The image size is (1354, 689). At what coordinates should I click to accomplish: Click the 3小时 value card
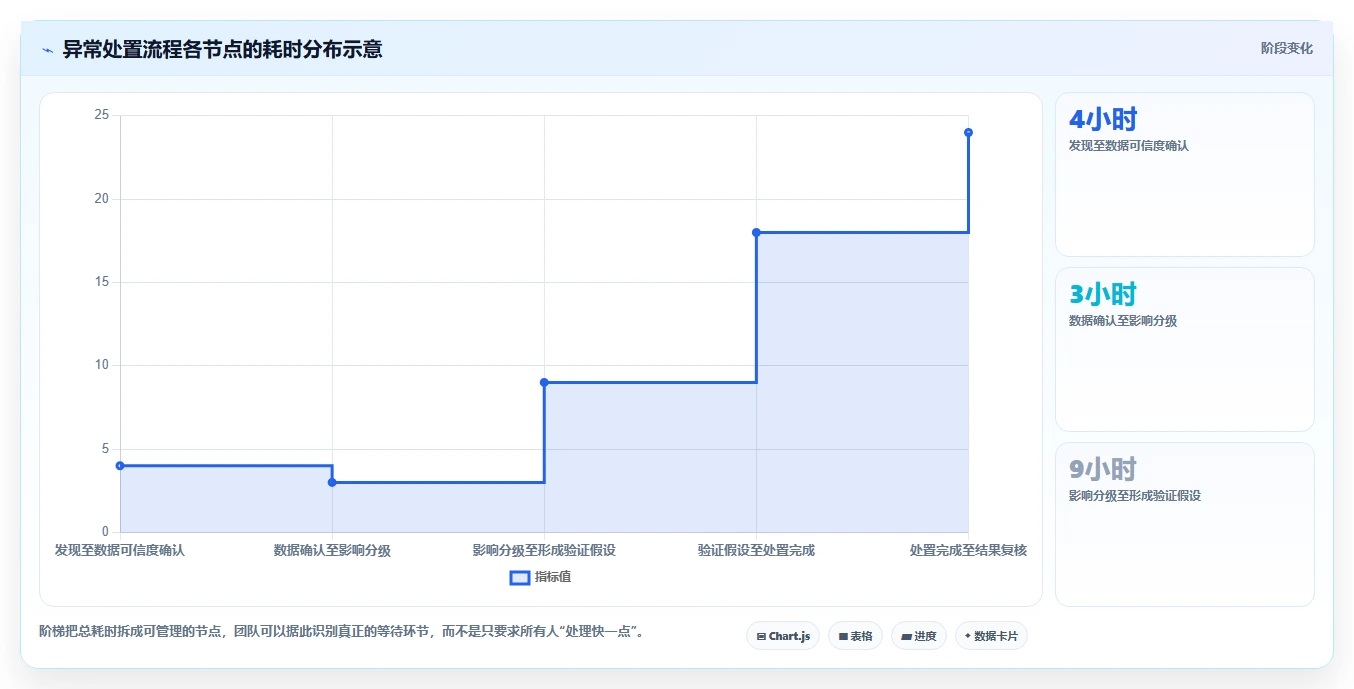1185,349
